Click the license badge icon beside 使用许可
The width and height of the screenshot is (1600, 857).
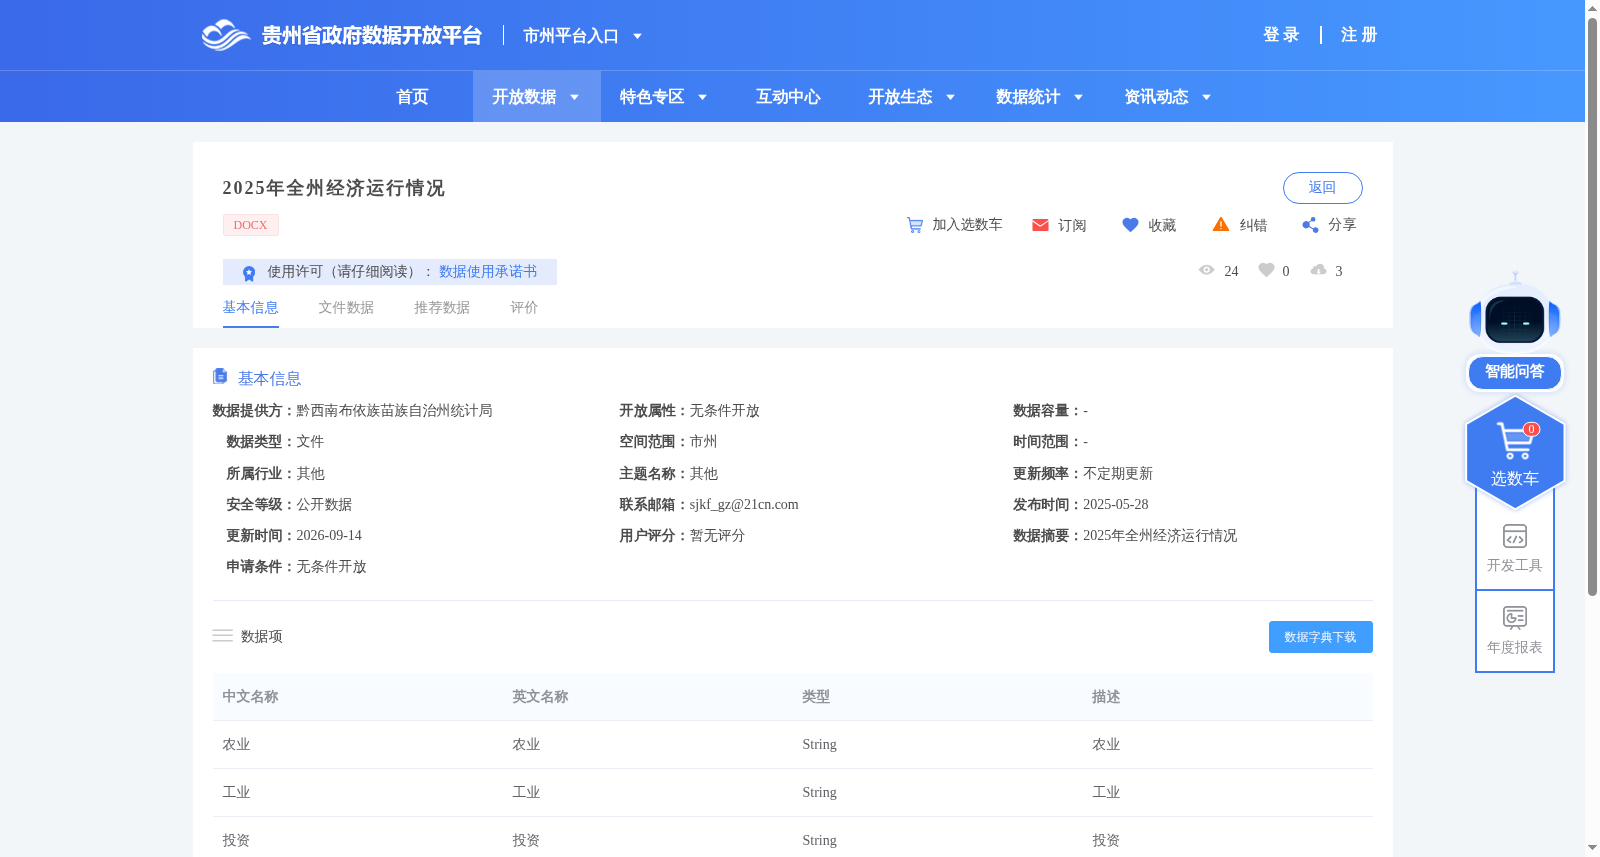point(249,273)
